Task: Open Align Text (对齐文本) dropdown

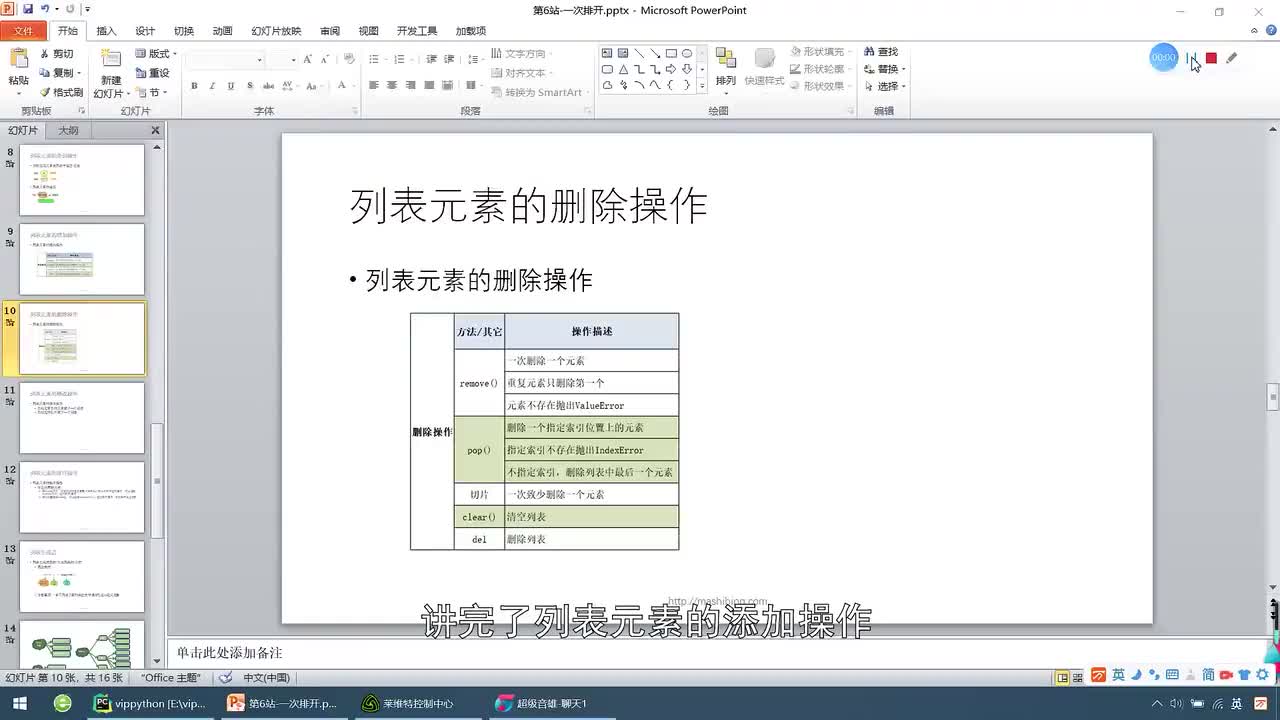Action: pos(523,73)
